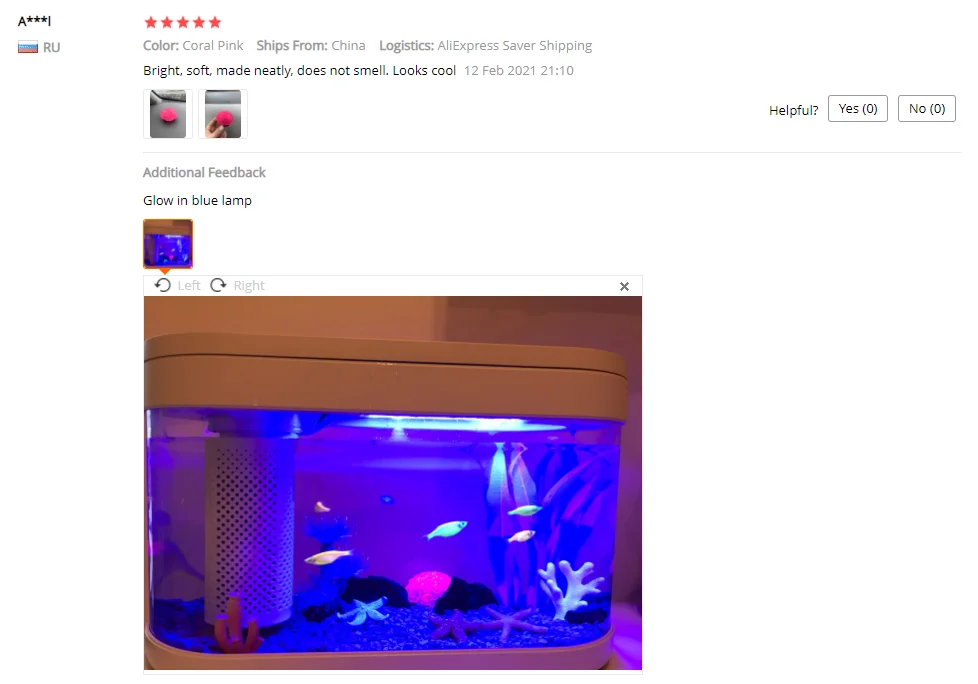The height and width of the screenshot is (684, 978).
Task: Open thumbnail of hand holding pink ball
Action: 223,113
